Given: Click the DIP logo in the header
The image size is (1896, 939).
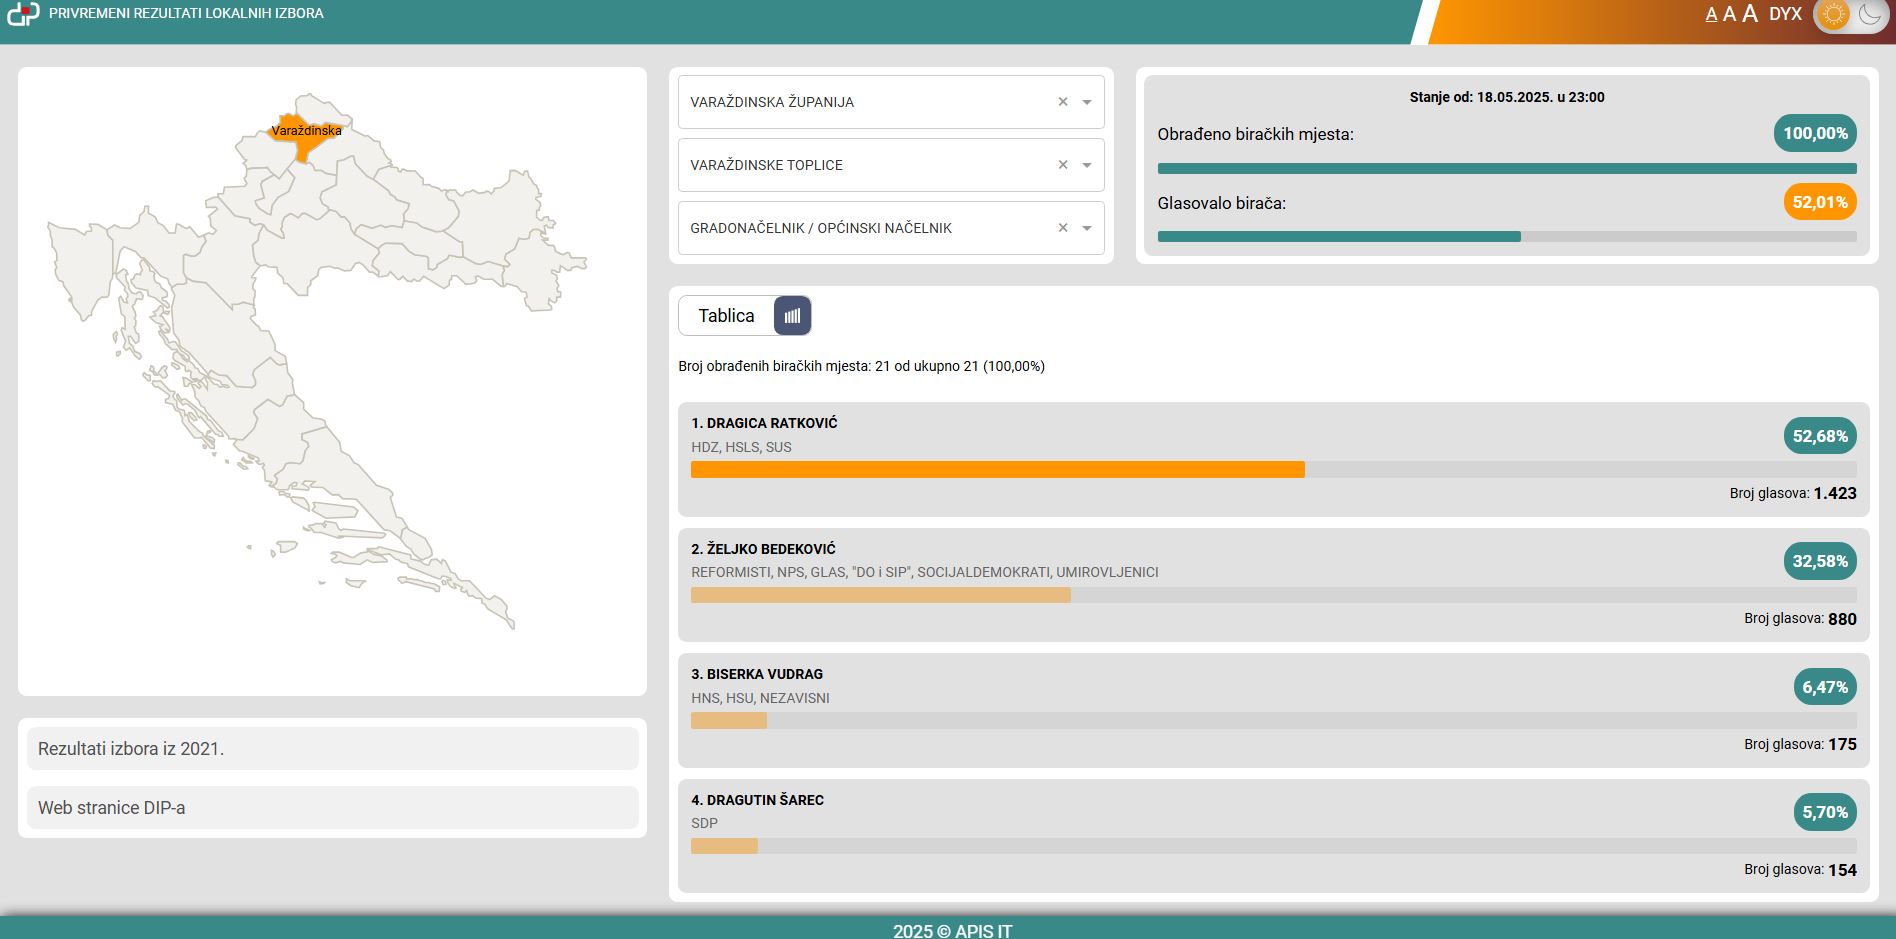Looking at the screenshot, I should tap(22, 14).
